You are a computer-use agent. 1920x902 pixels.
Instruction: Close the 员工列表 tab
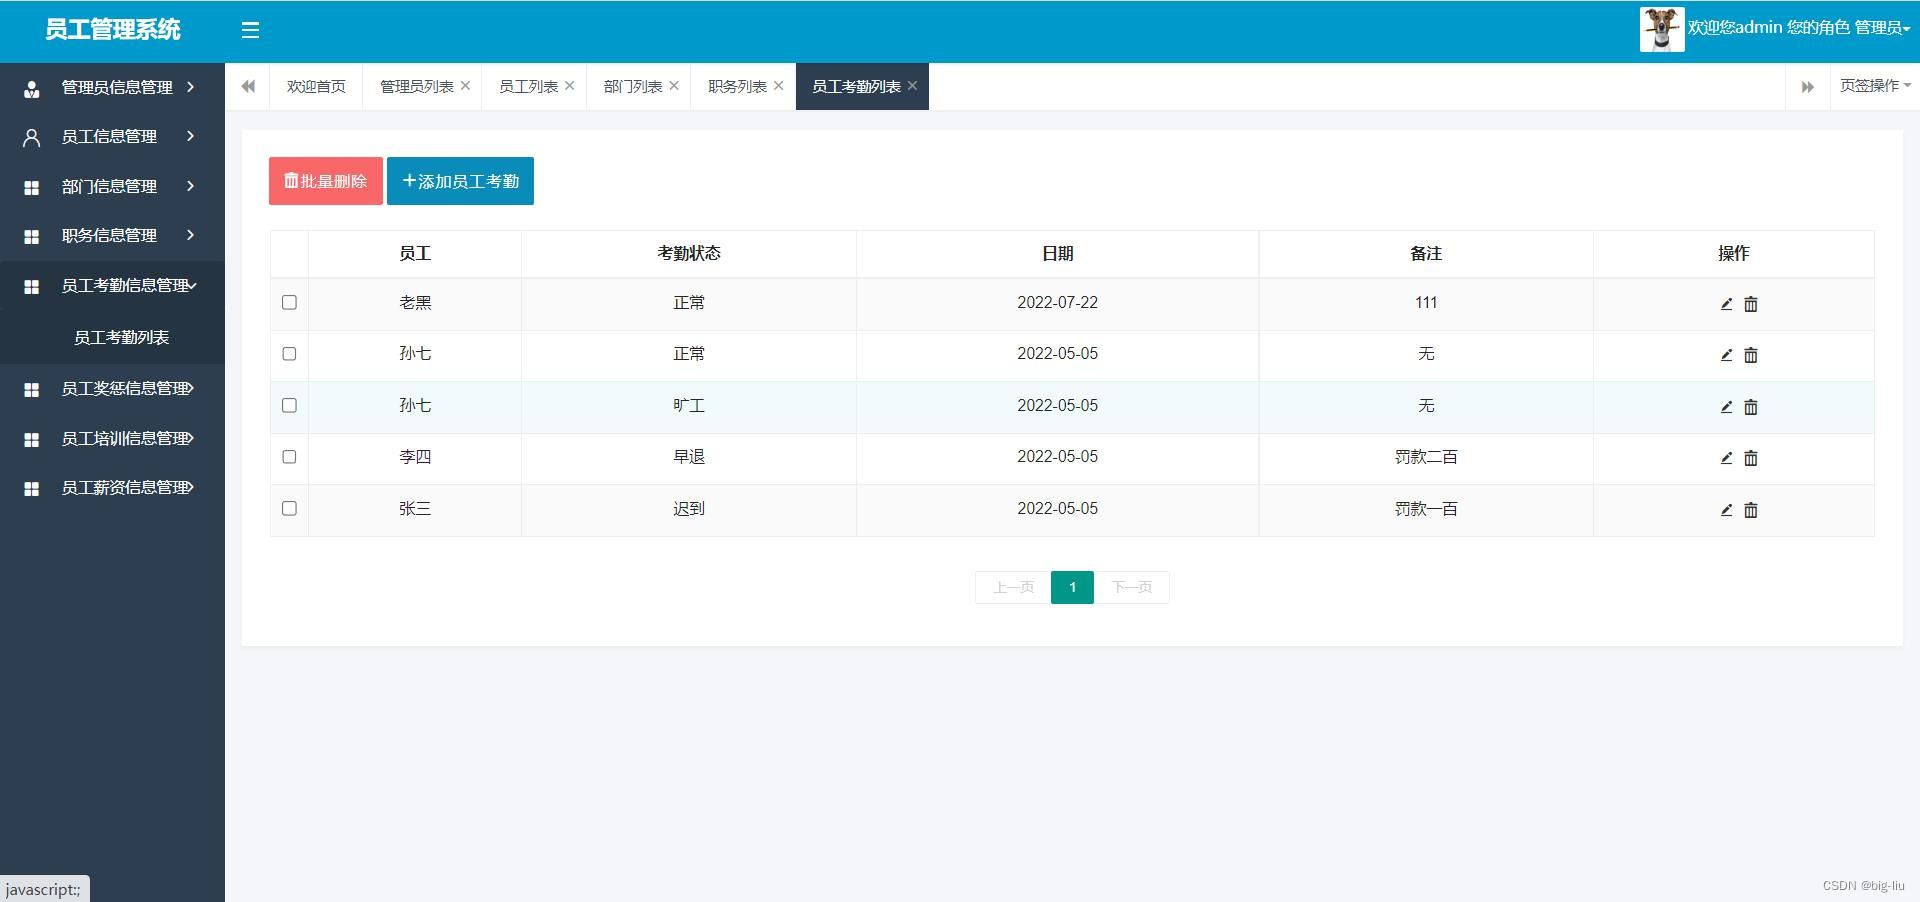point(570,86)
